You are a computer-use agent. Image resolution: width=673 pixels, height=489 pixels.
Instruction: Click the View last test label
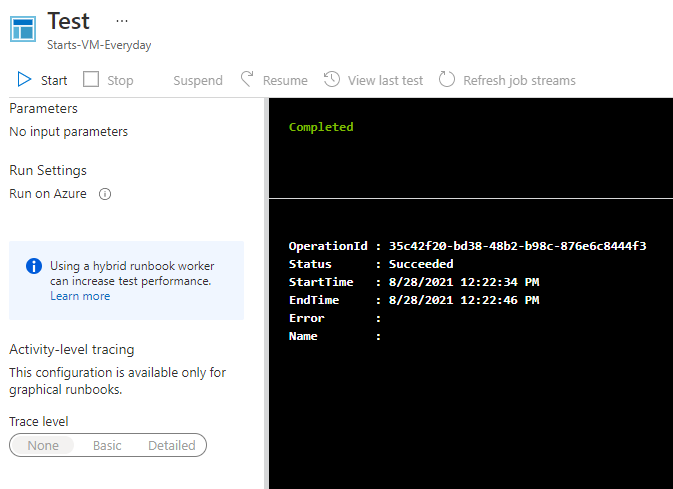(385, 80)
